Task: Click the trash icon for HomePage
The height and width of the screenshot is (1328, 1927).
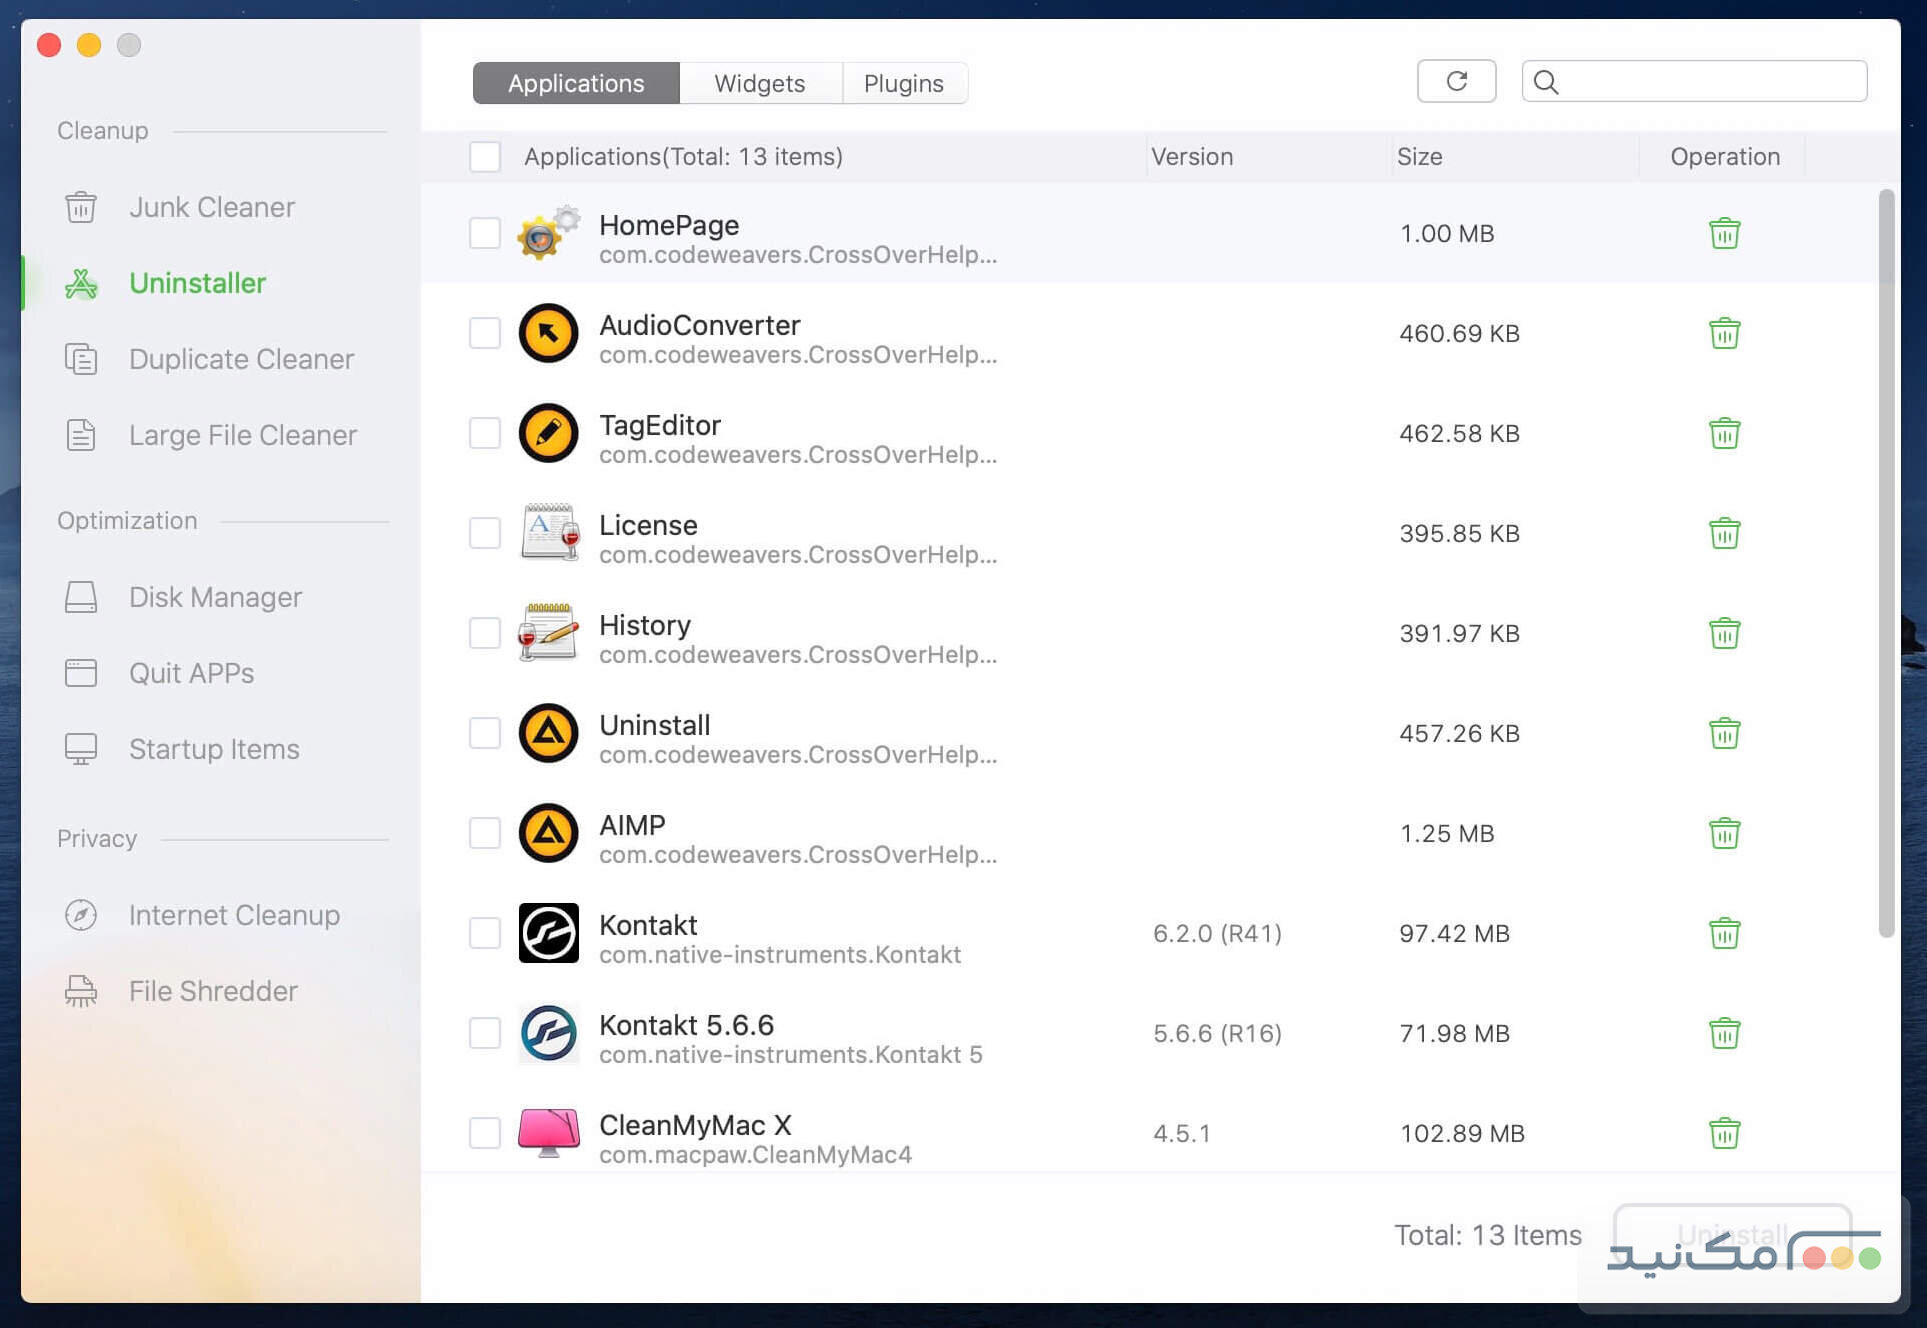Action: point(1724,233)
